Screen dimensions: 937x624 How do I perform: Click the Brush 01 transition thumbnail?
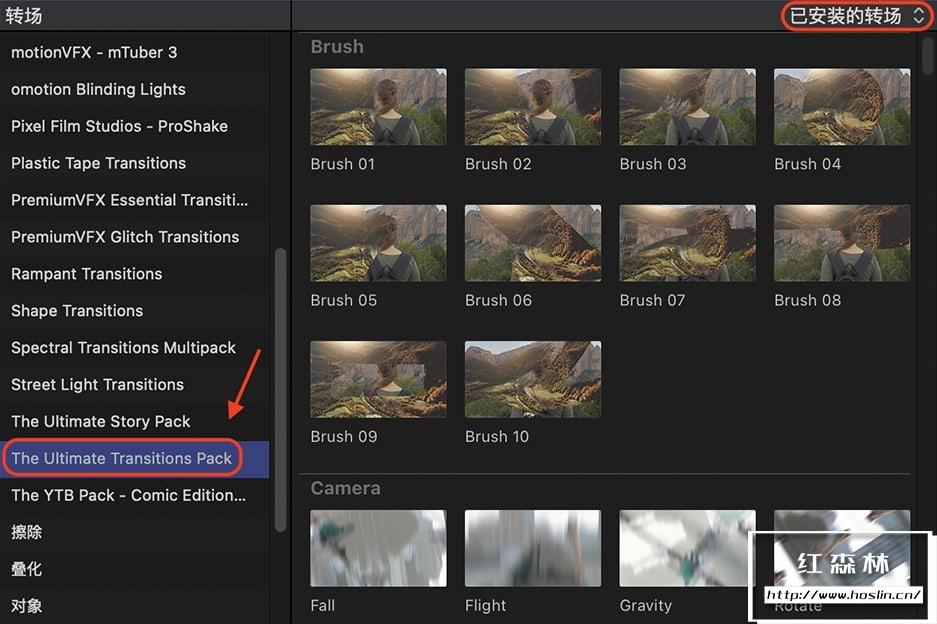coord(378,107)
